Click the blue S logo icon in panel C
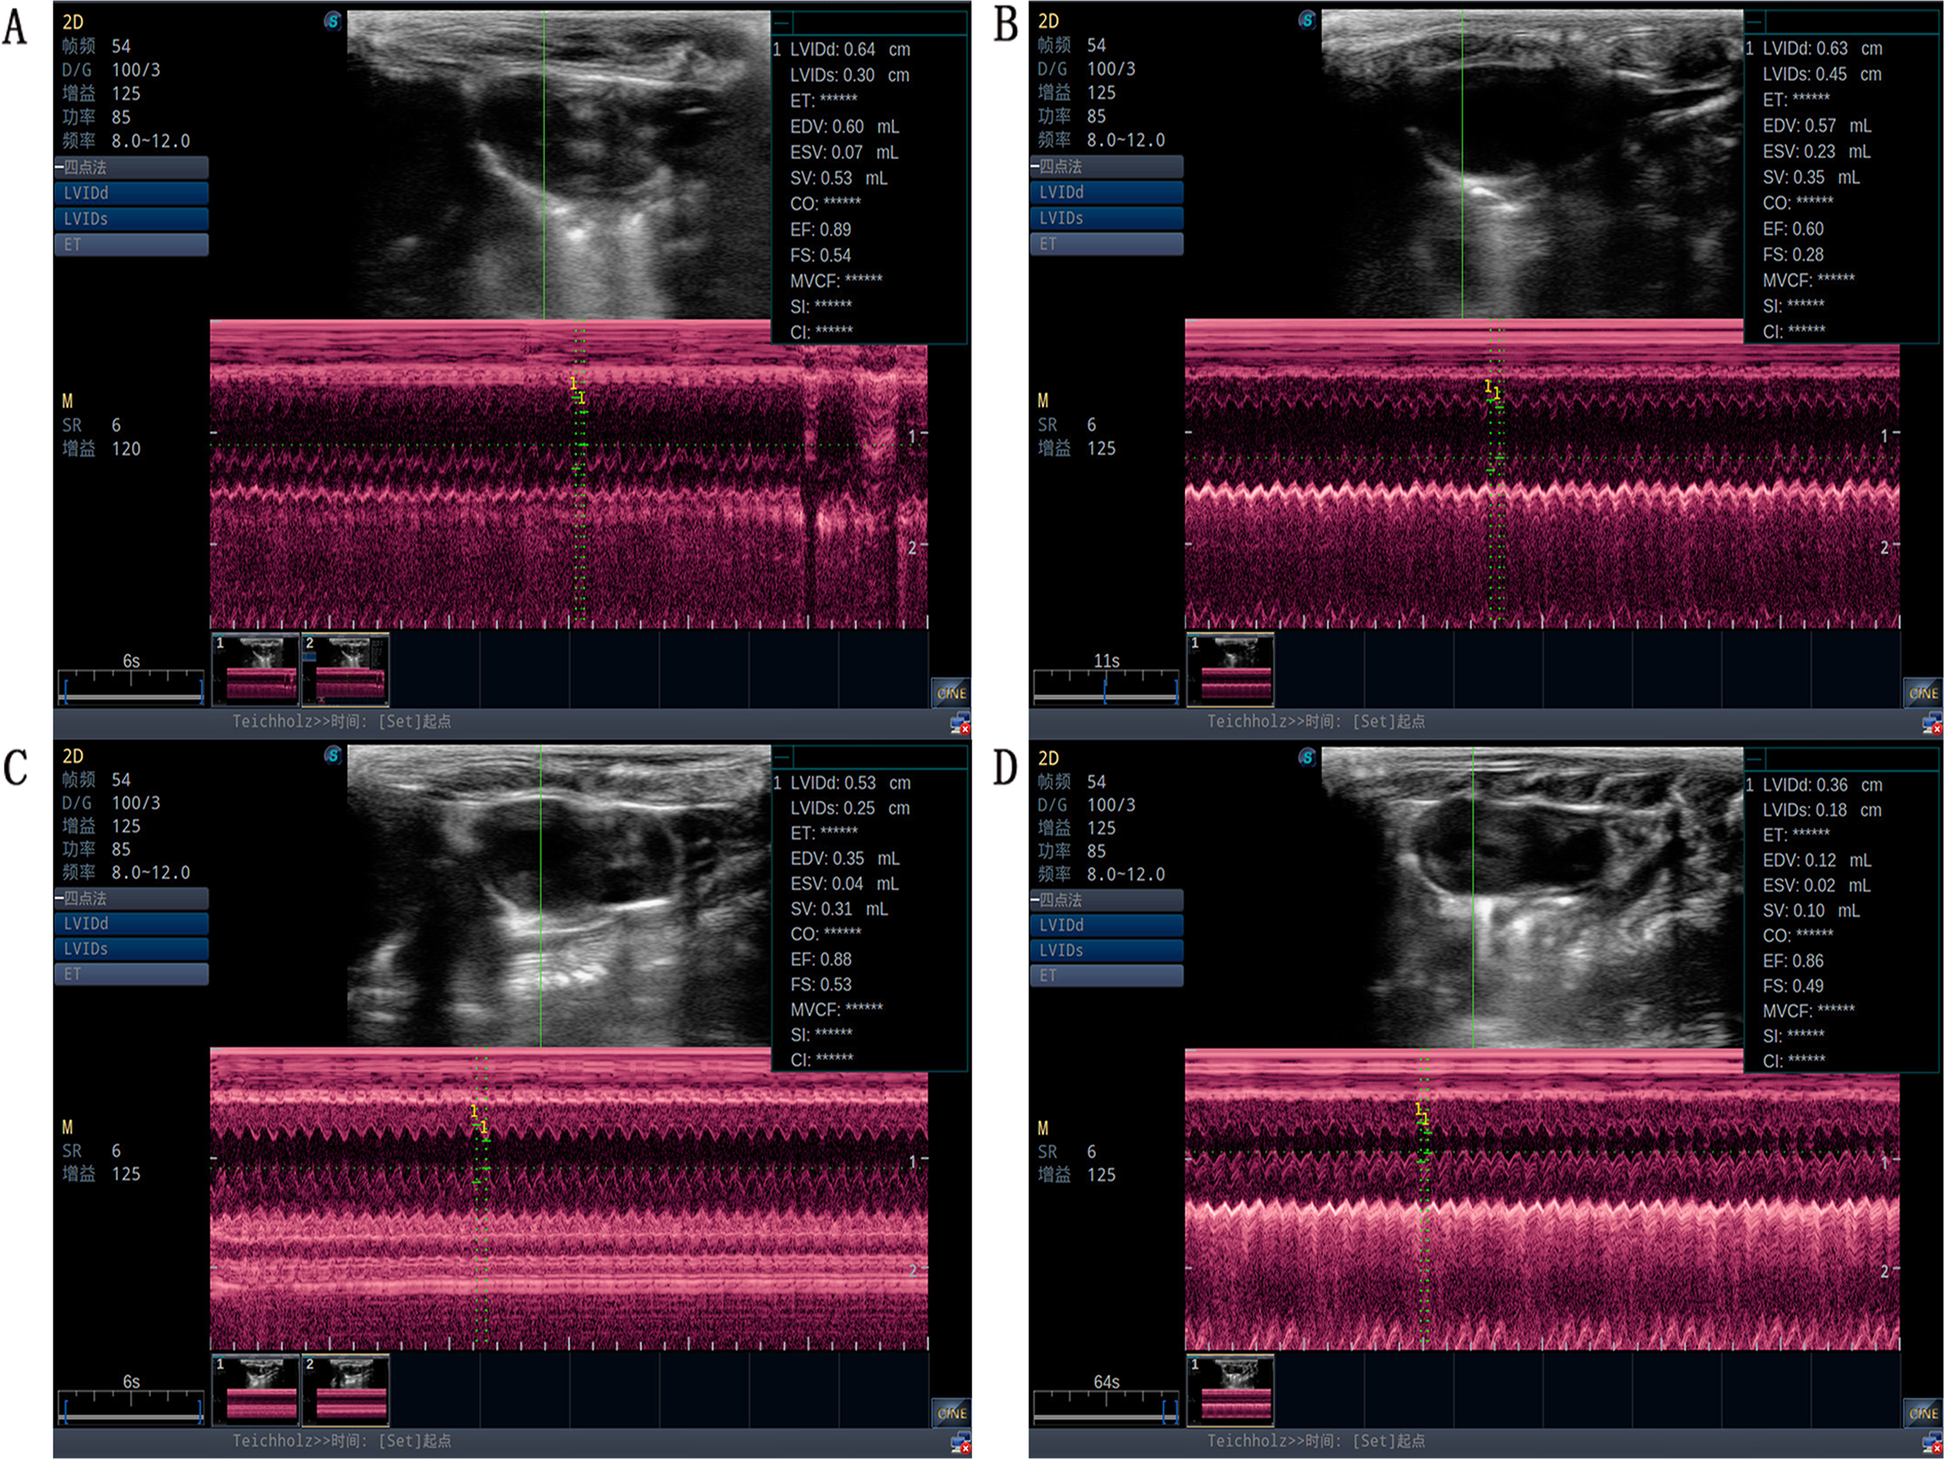The width and height of the screenshot is (1944, 1460). [333, 755]
